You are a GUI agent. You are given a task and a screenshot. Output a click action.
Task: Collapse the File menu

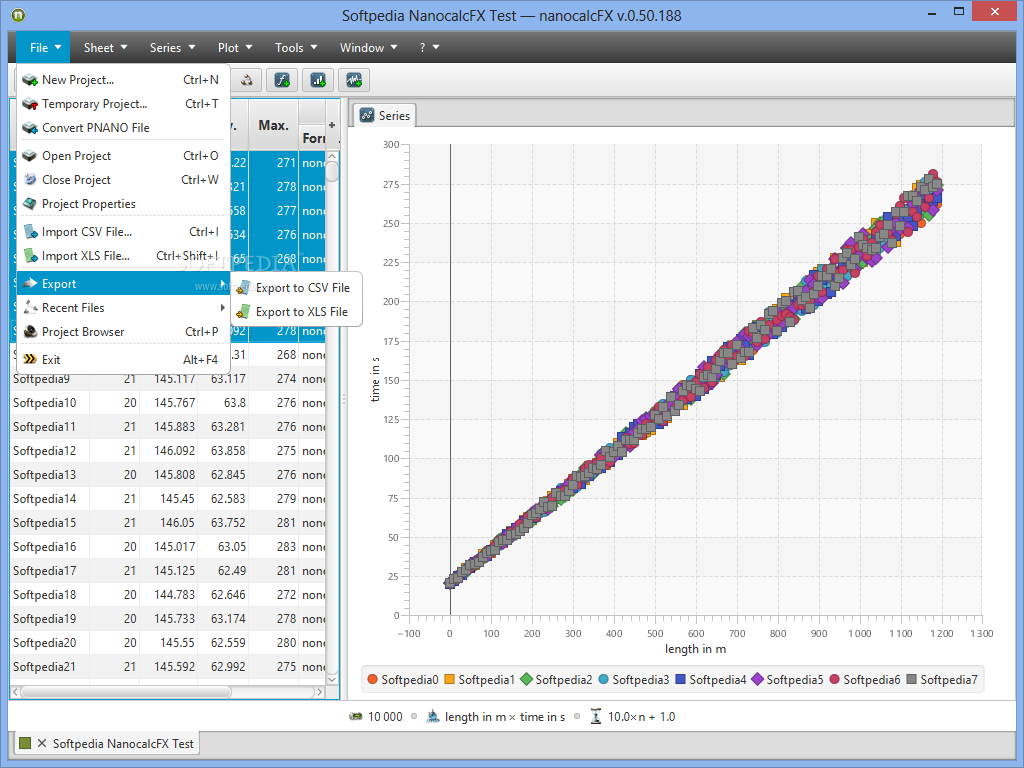click(x=45, y=48)
